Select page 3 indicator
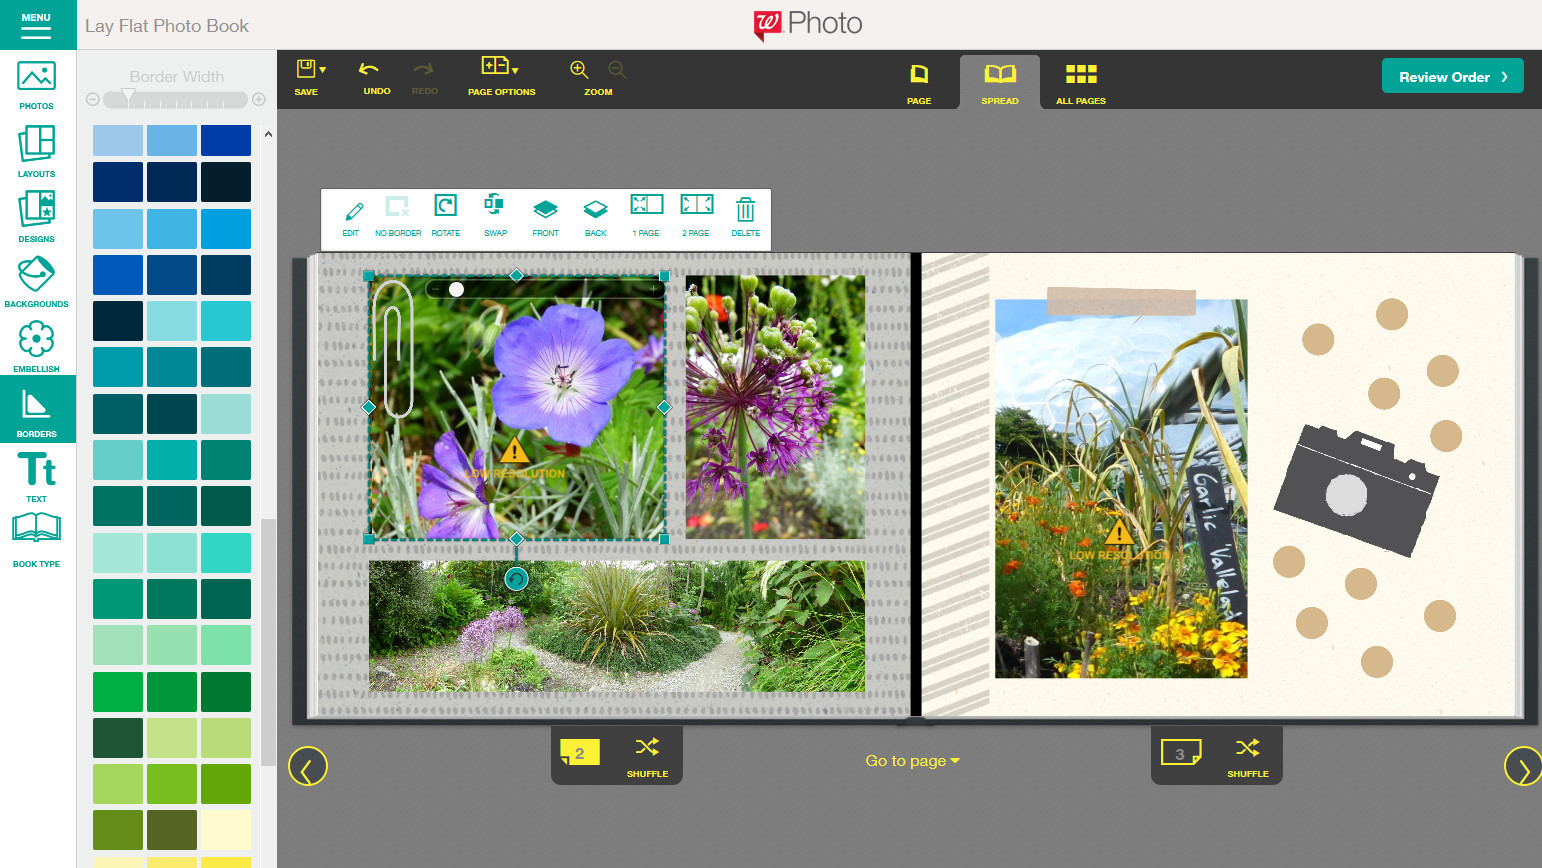 (x=1181, y=753)
